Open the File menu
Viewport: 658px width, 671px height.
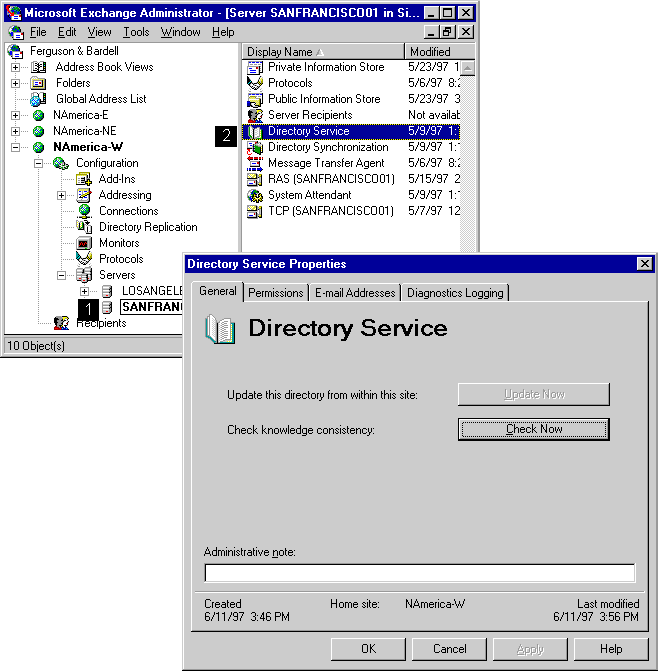pyautogui.click(x=38, y=32)
